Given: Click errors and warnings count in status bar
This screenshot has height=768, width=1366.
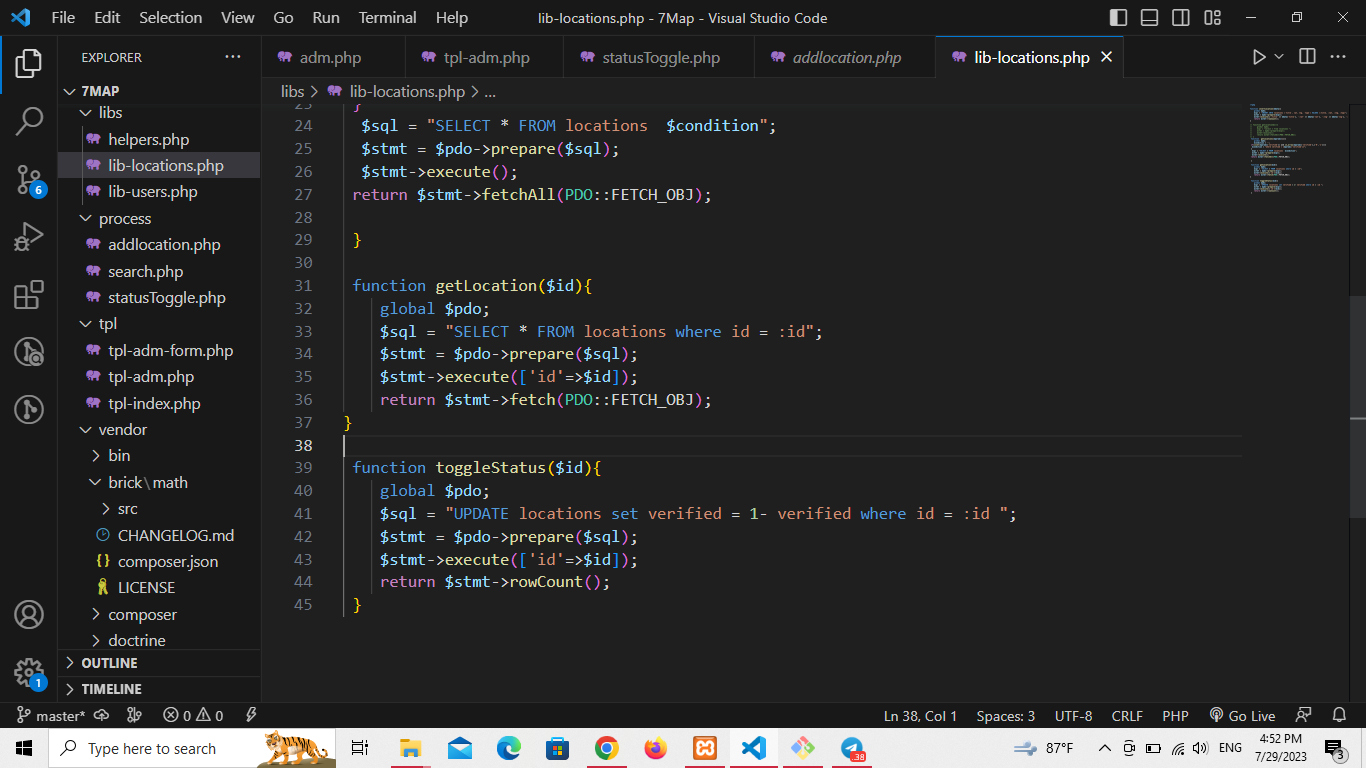Looking at the screenshot, I should (194, 716).
